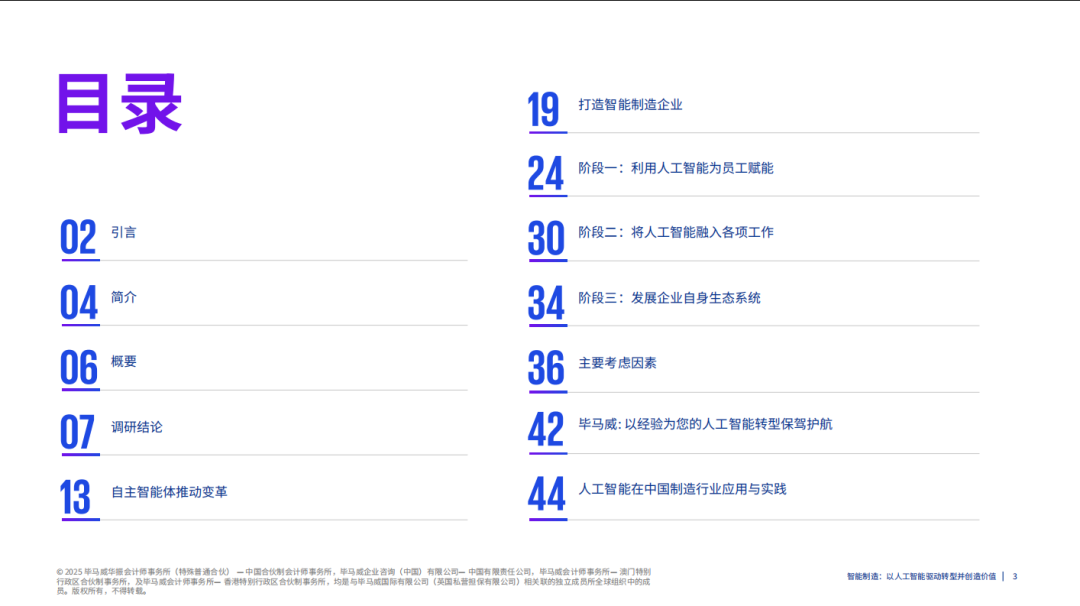Click page number 36
The width and height of the screenshot is (1080, 606).
click(x=546, y=368)
